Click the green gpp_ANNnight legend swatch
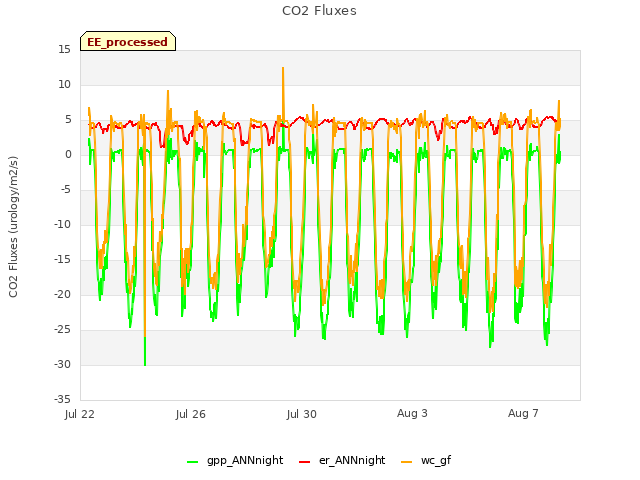640x480 pixels. coord(193,462)
